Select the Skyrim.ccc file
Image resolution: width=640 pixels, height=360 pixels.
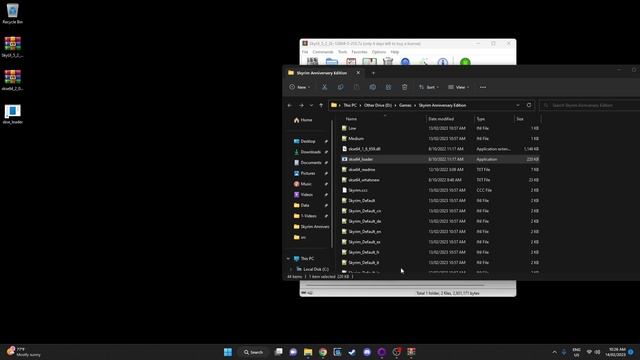click(440, 190)
